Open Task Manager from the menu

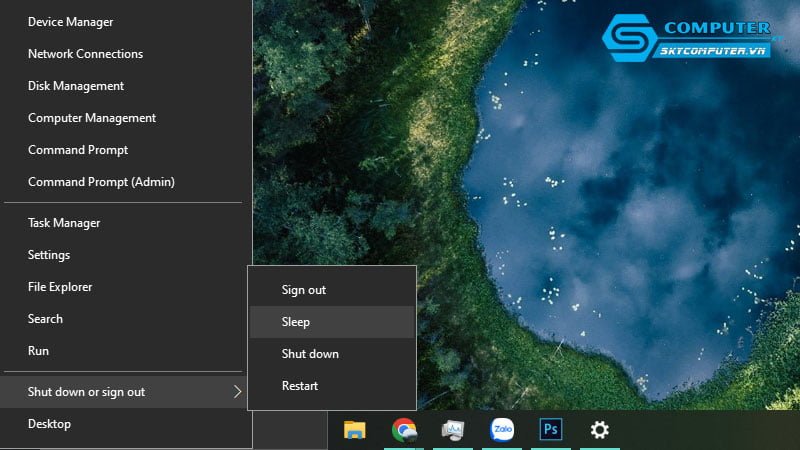point(64,223)
